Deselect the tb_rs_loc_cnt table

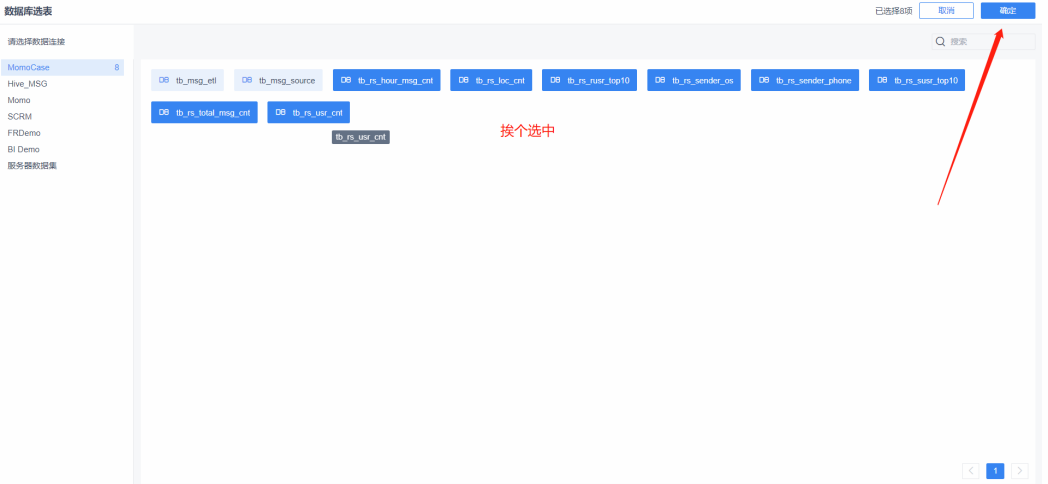tap(491, 80)
